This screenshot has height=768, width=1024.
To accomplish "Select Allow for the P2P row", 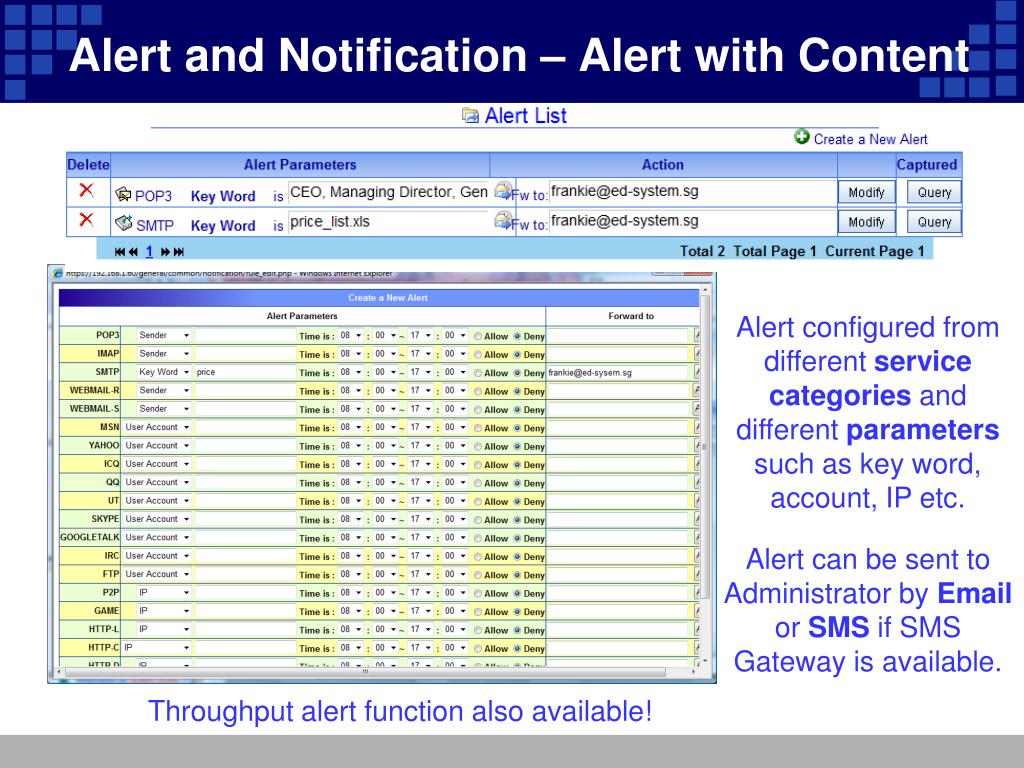I will pos(478,593).
